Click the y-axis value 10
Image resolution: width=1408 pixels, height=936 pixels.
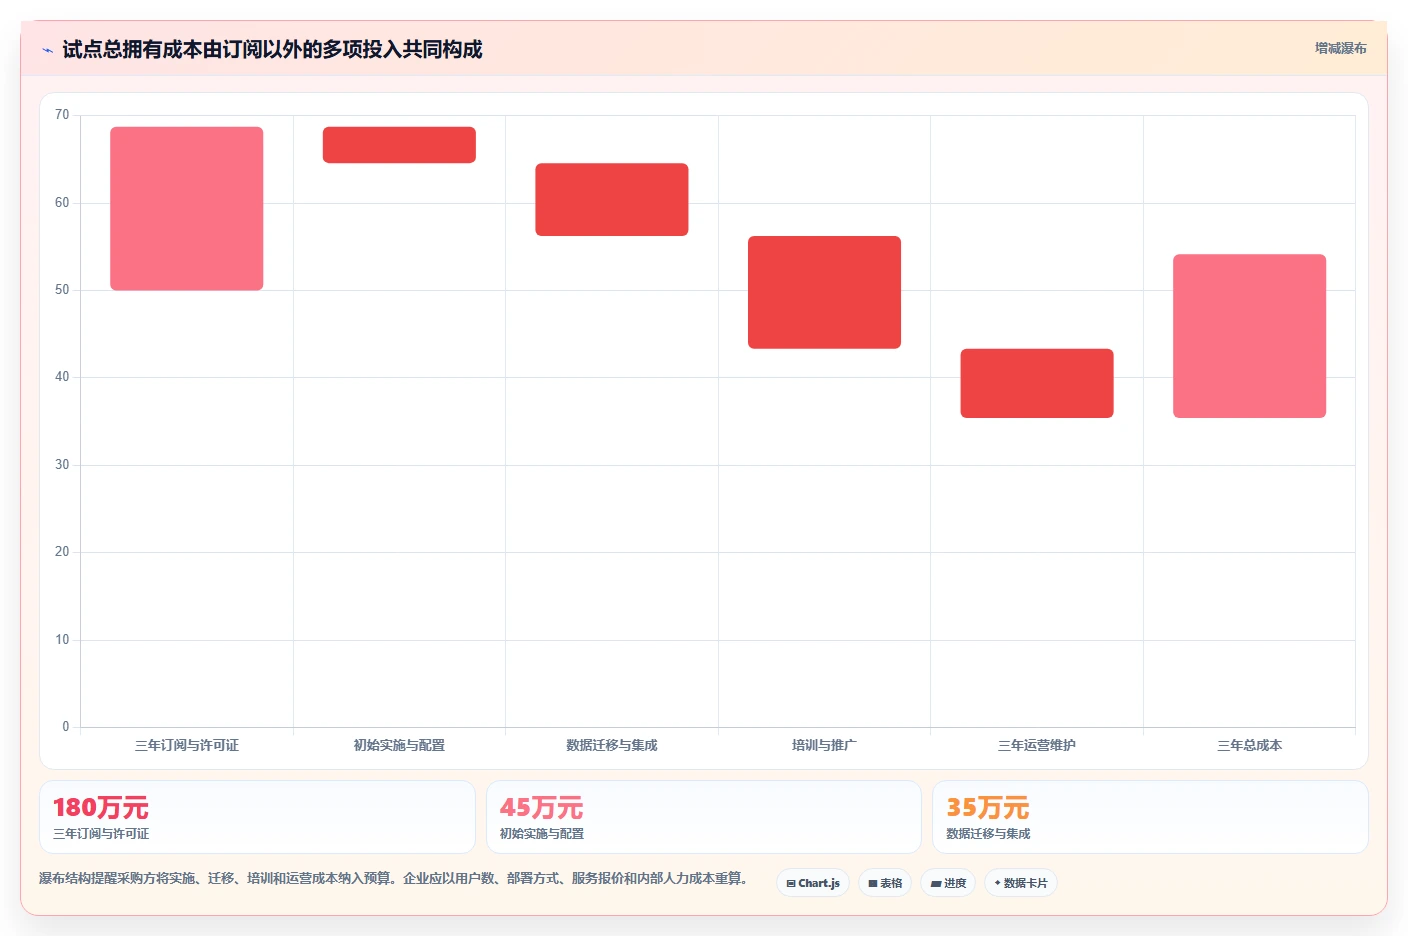[62, 640]
